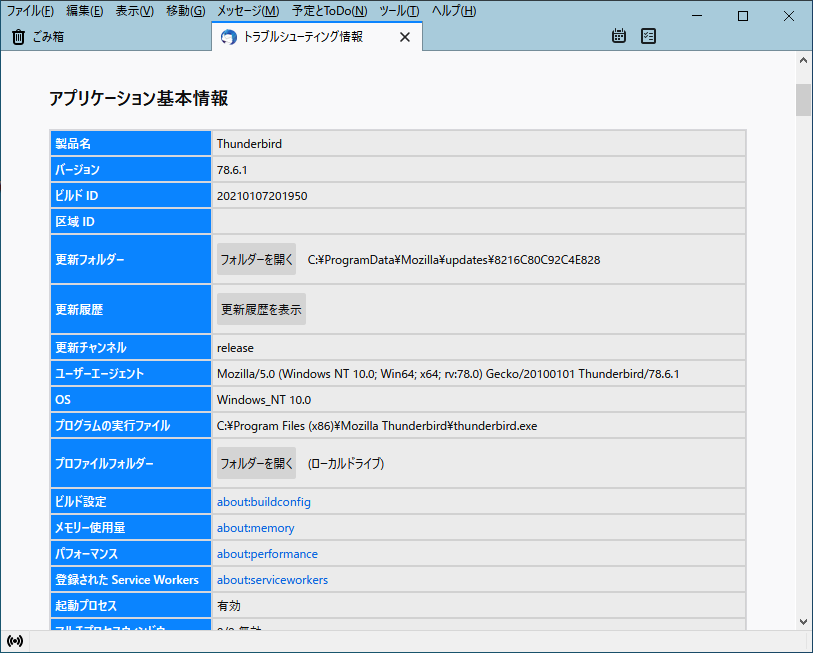
Task: Switch to the ごみ箱 tab
Action: 106,37
